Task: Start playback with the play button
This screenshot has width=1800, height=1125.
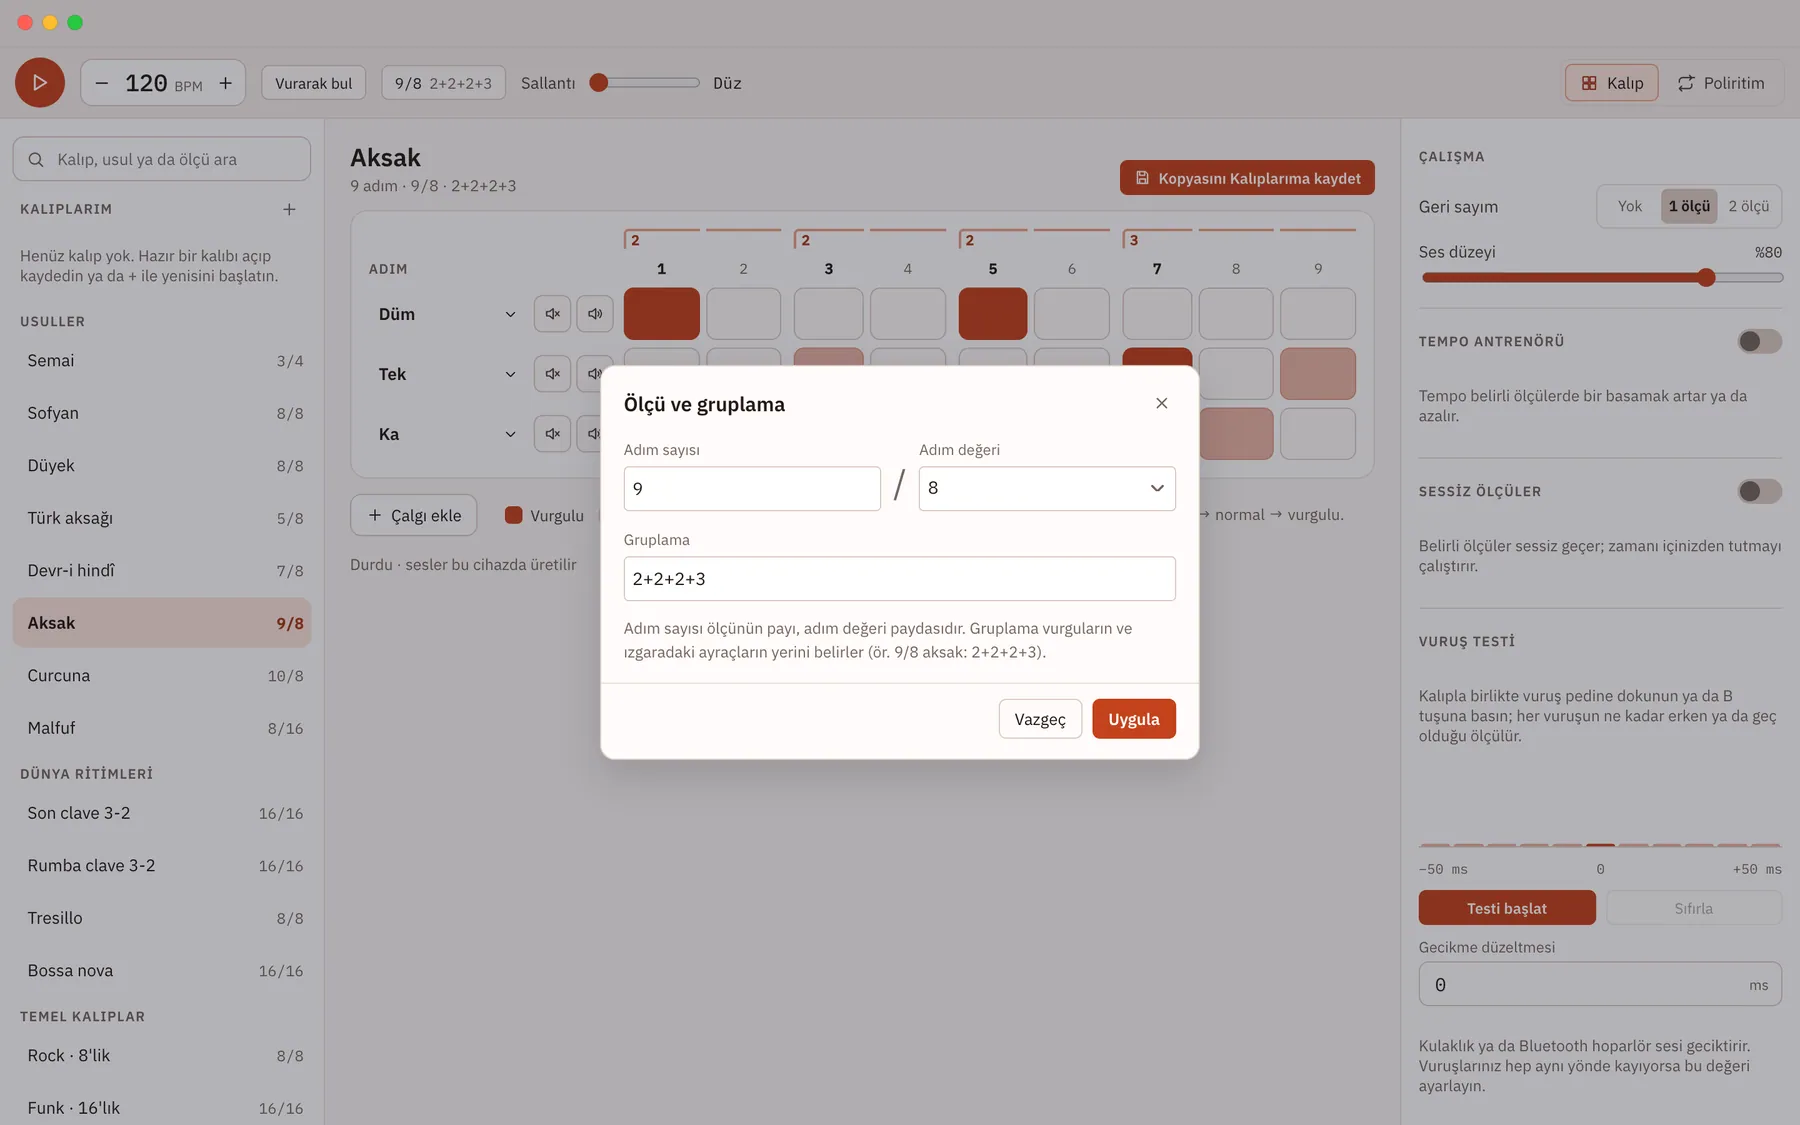Action: tap(40, 83)
